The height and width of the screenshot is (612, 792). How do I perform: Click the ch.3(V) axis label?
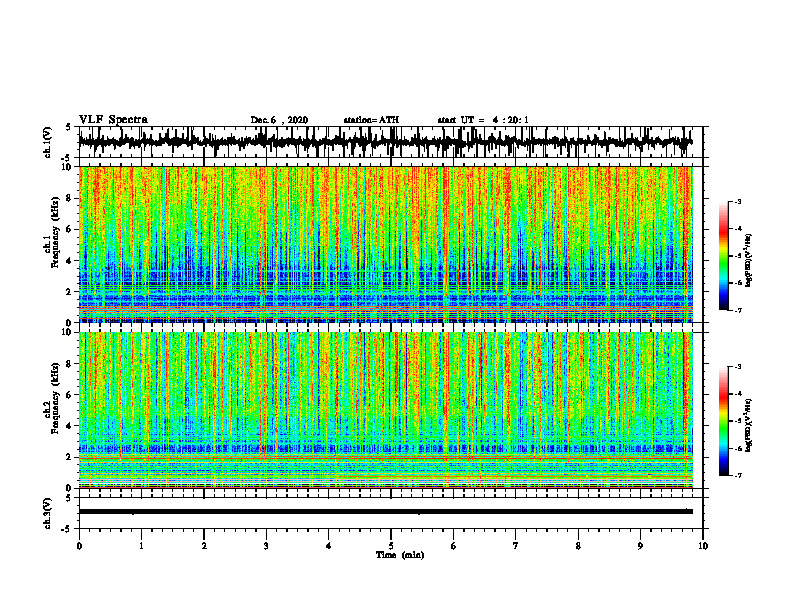[x=48, y=514]
